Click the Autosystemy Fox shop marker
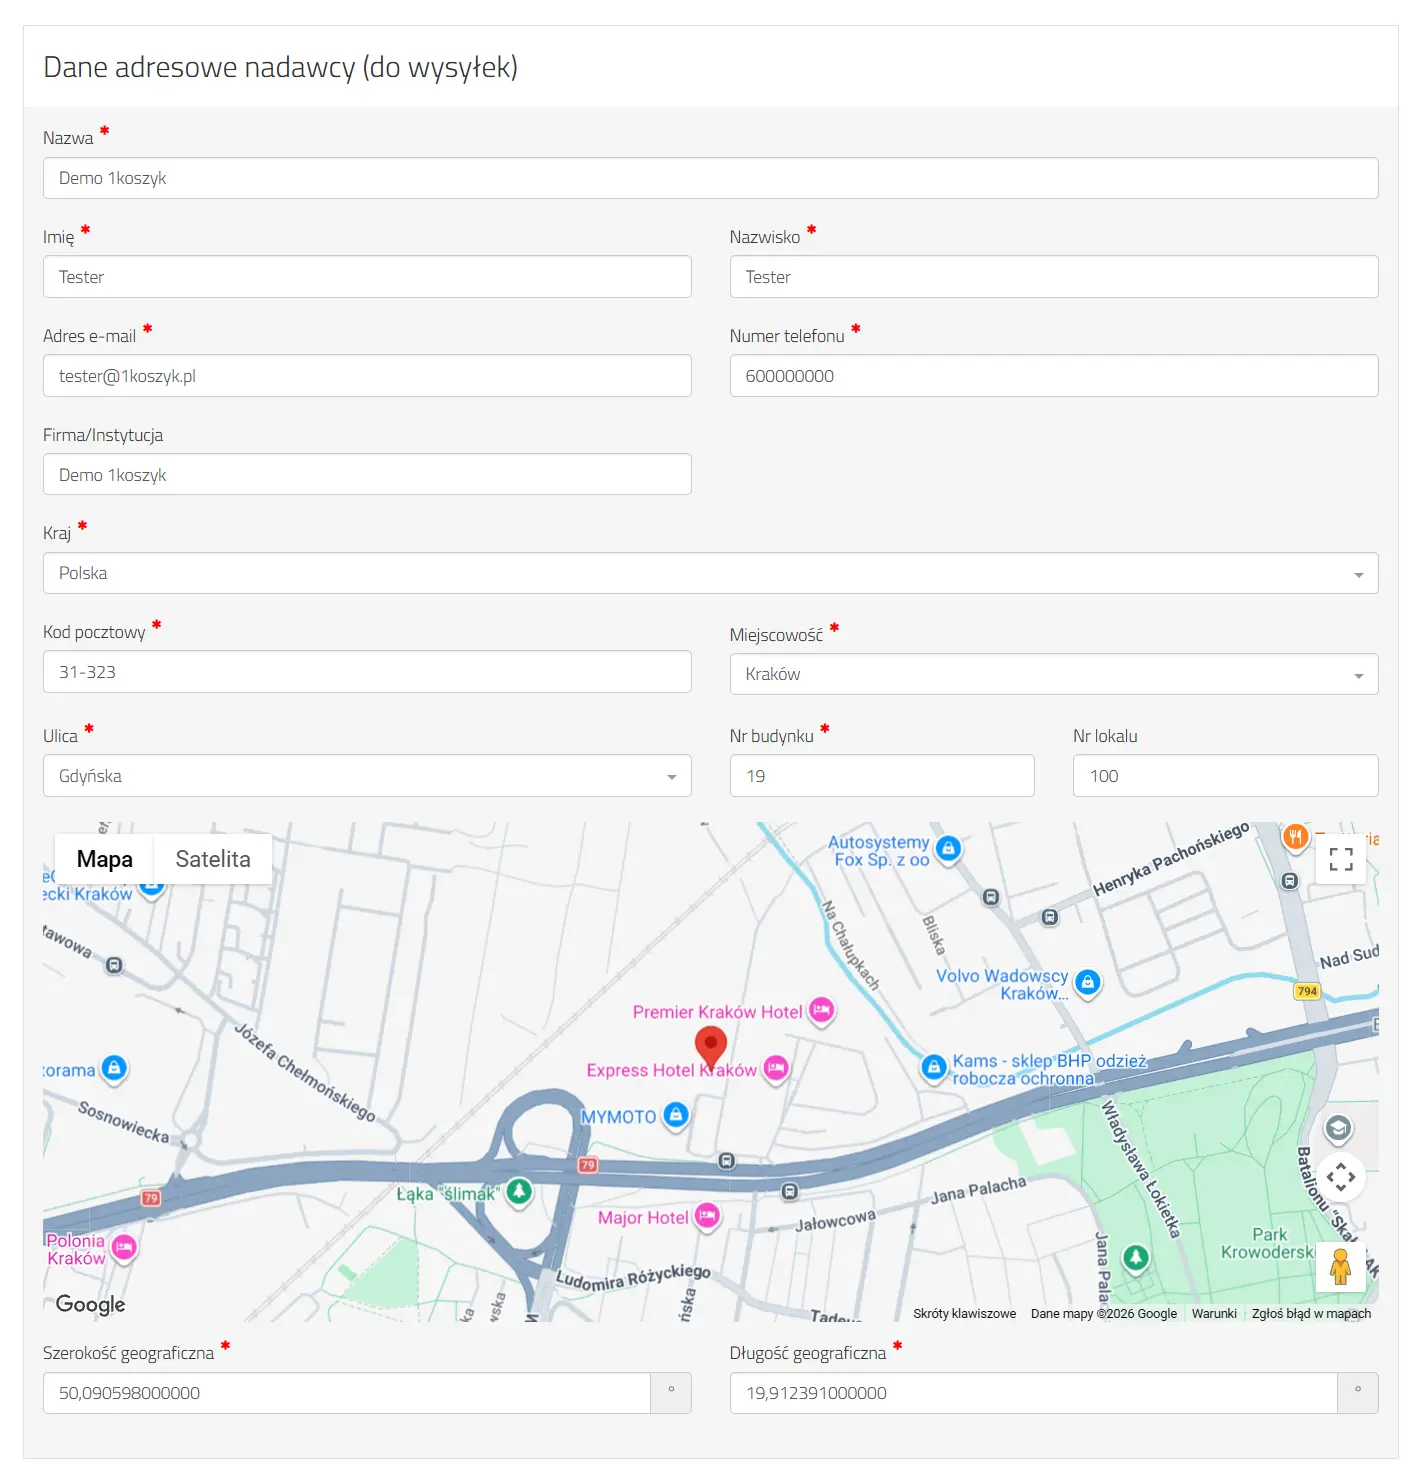The width and height of the screenshot is (1419, 1479). [x=948, y=849]
